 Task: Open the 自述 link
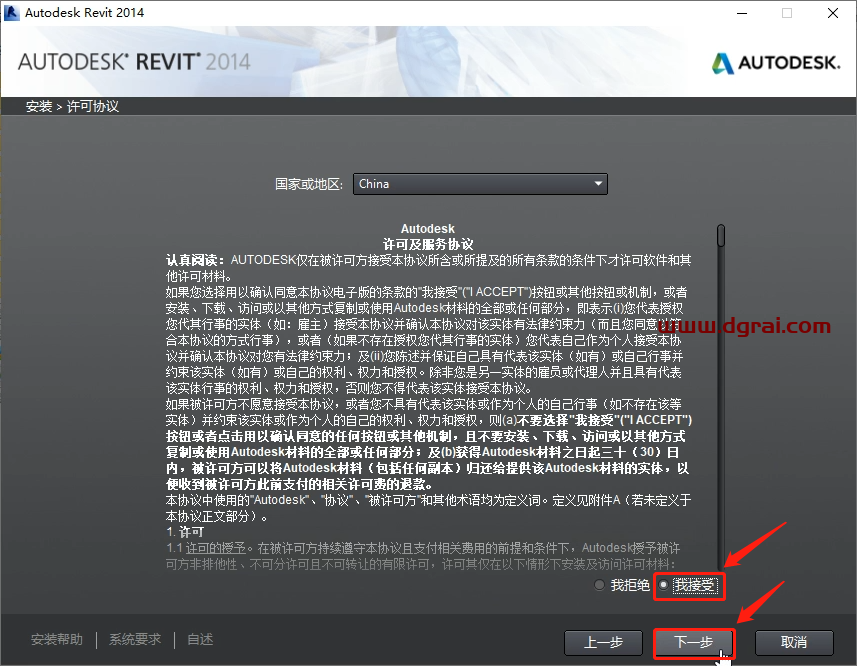tap(200, 639)
